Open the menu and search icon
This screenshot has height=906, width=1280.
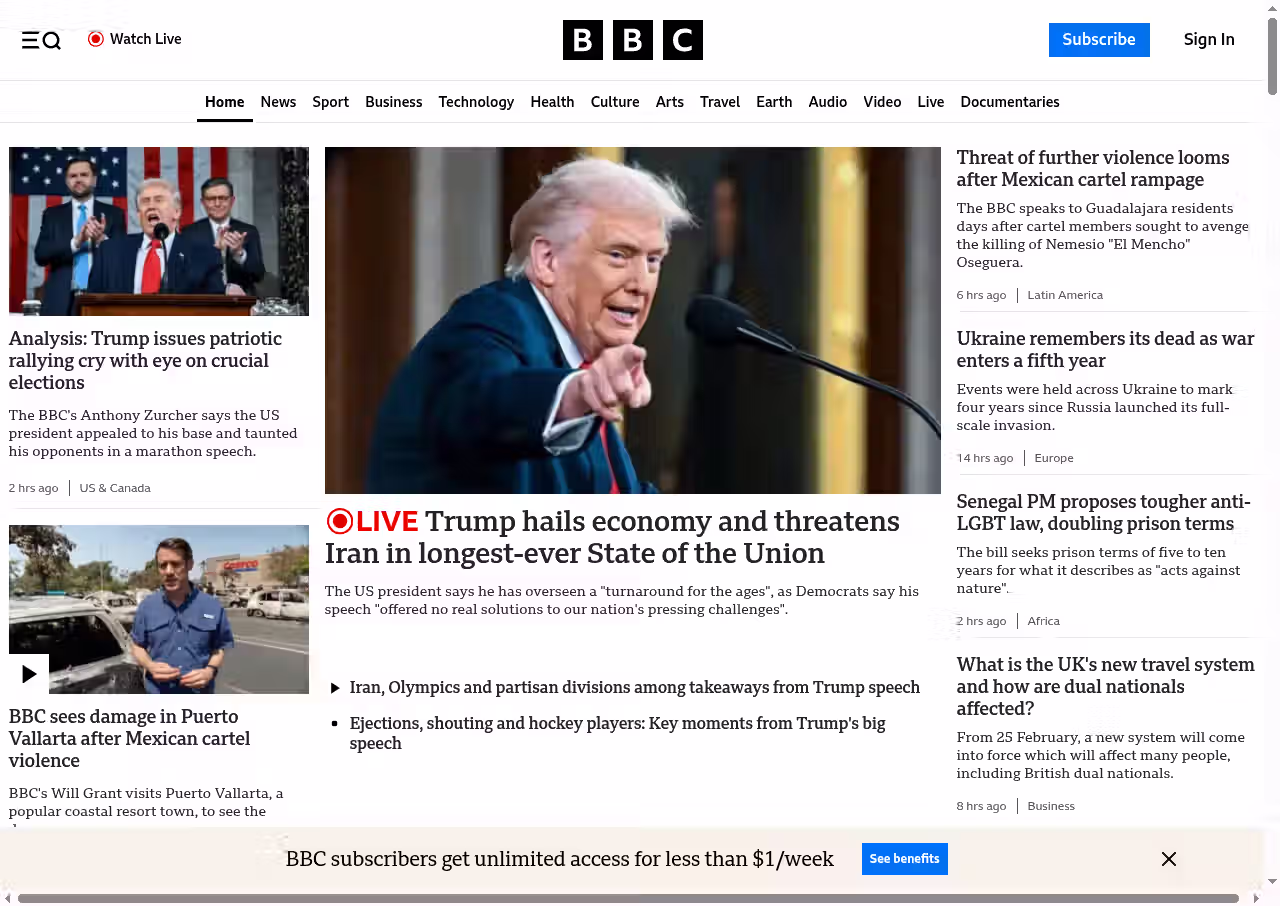point(41,40)
